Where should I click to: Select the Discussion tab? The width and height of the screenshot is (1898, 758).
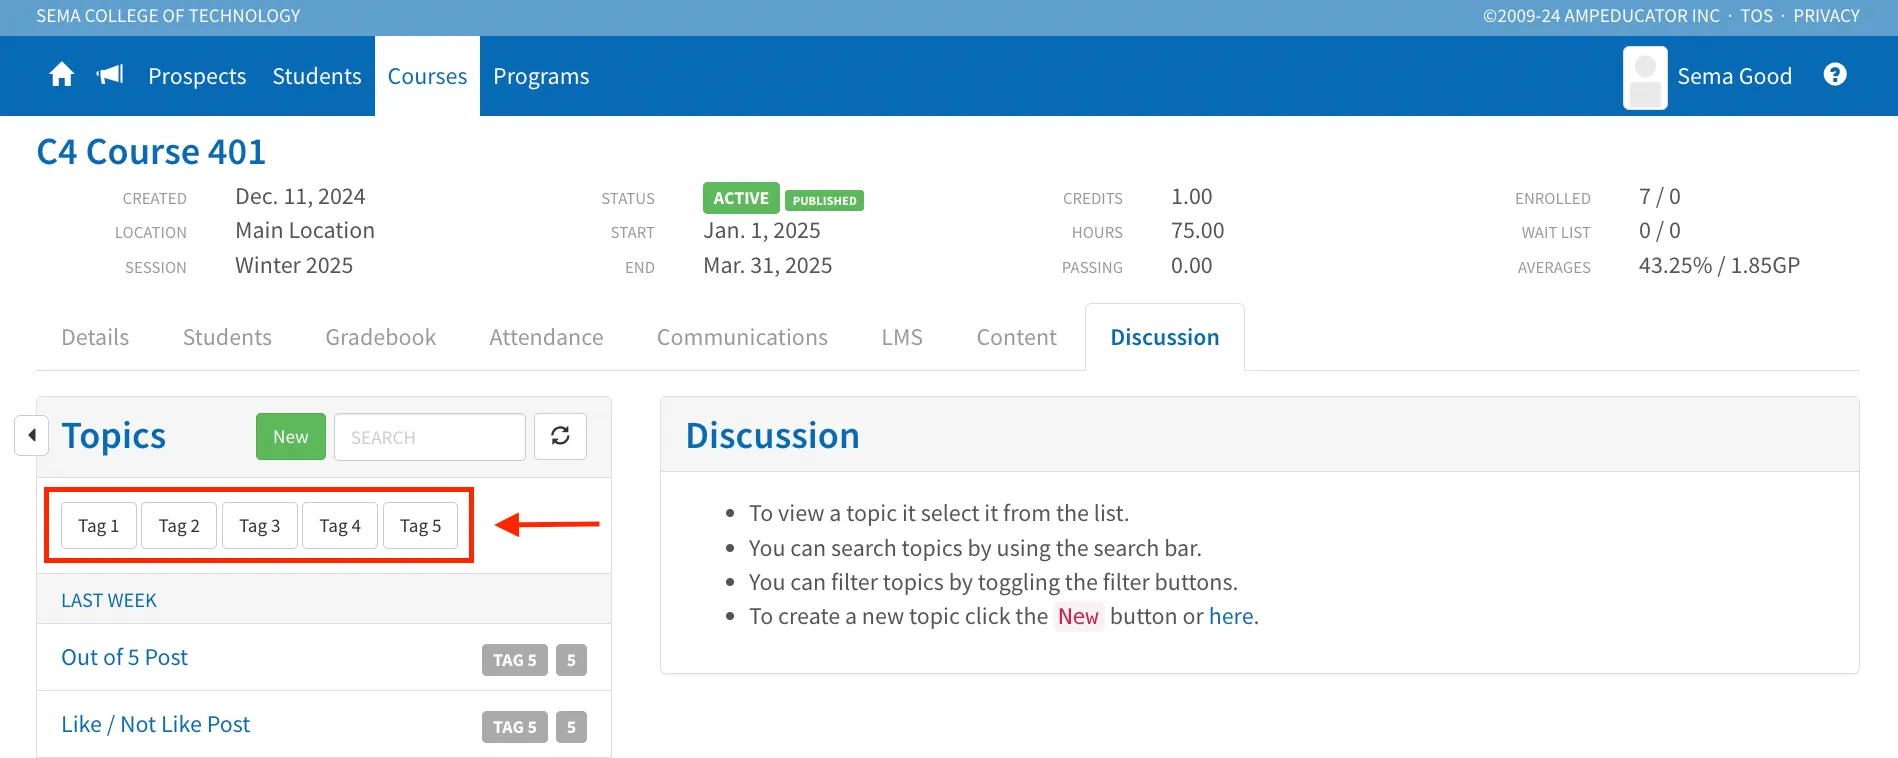coord(1165,337)
